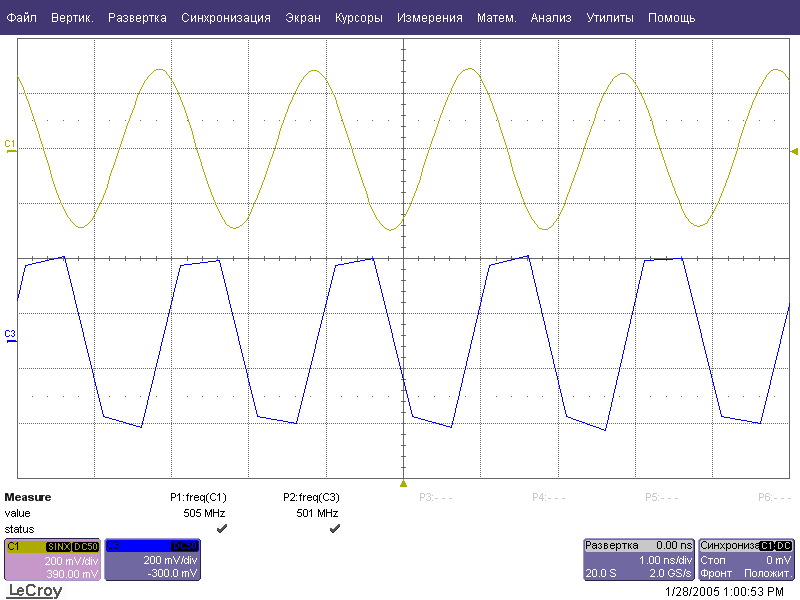Open the Синхронизация menu
Viewport: 800px width, 600px height.
tap(226, 18)
